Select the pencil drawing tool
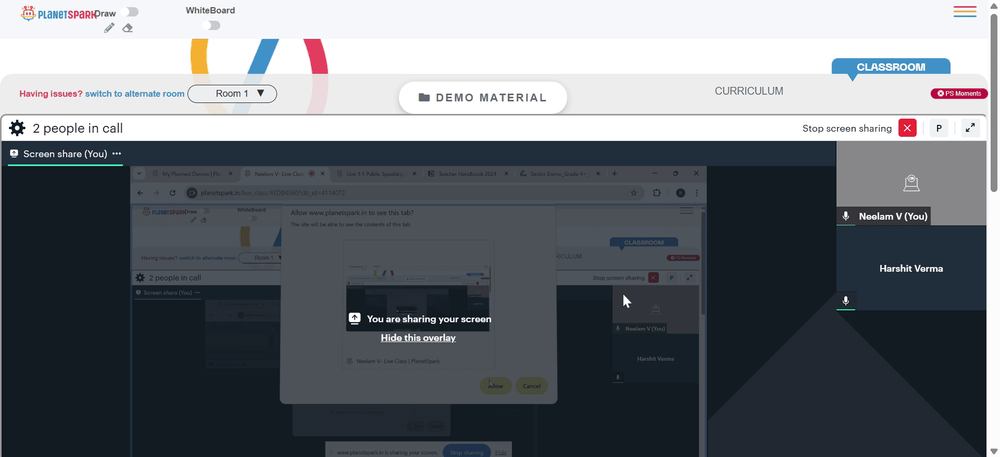This screenshot has width=1000, height=457. click(x=109, y=28)
